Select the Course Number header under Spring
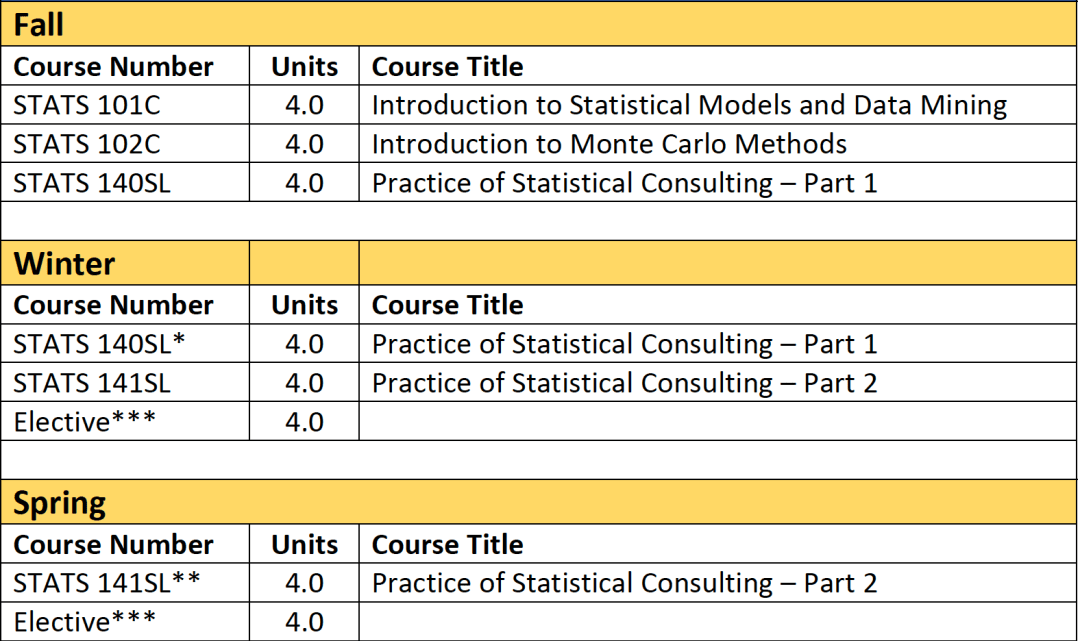Viewport: 1080px width, 641px height. click(x=113, y=545)
